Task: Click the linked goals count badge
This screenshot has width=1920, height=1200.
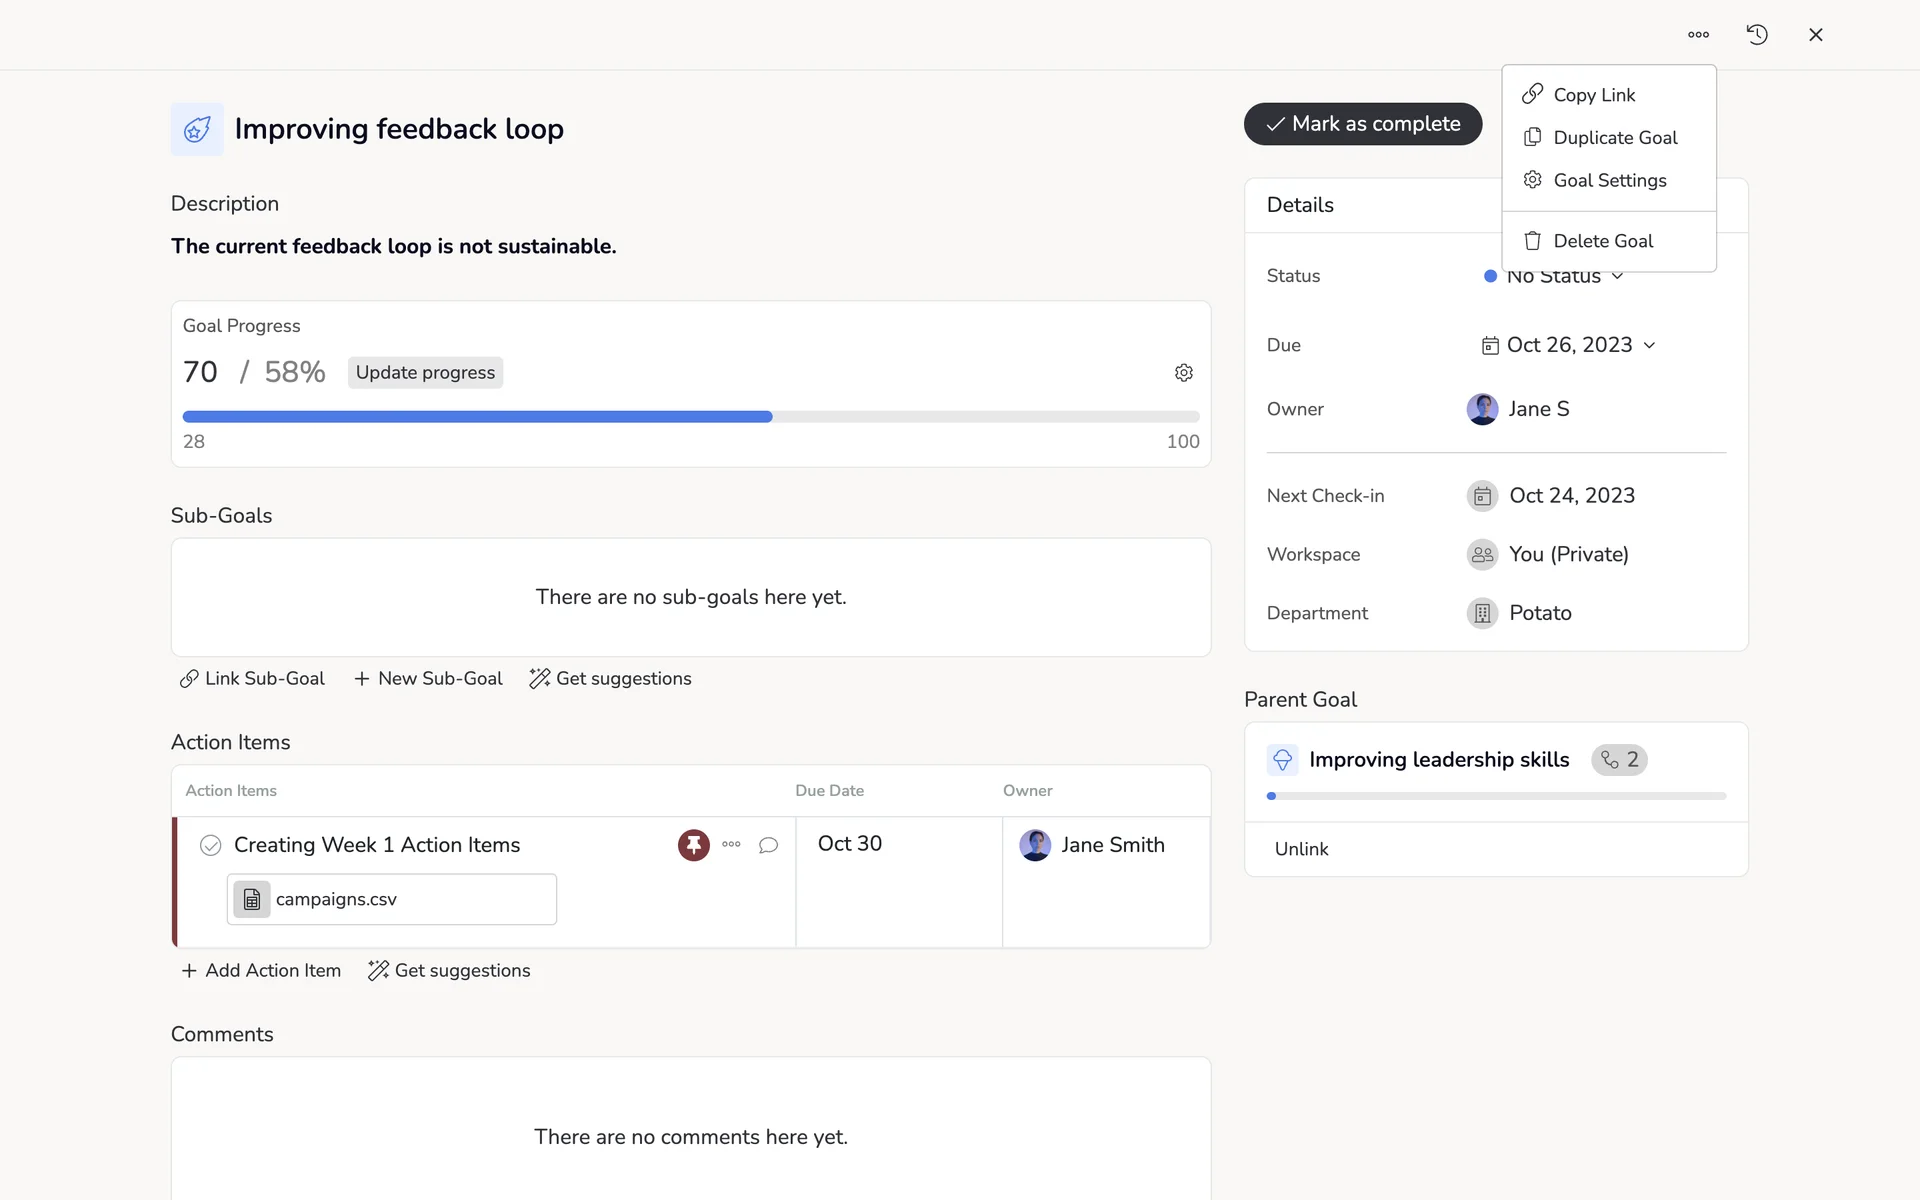Action: (x=1619, y=760)
